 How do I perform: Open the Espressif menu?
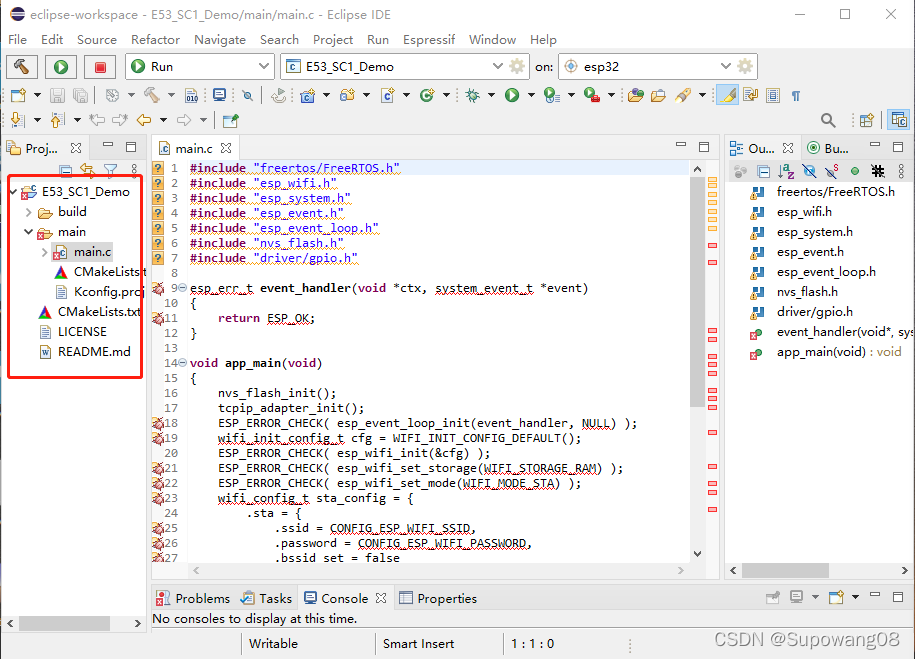[x=429, y=40]
